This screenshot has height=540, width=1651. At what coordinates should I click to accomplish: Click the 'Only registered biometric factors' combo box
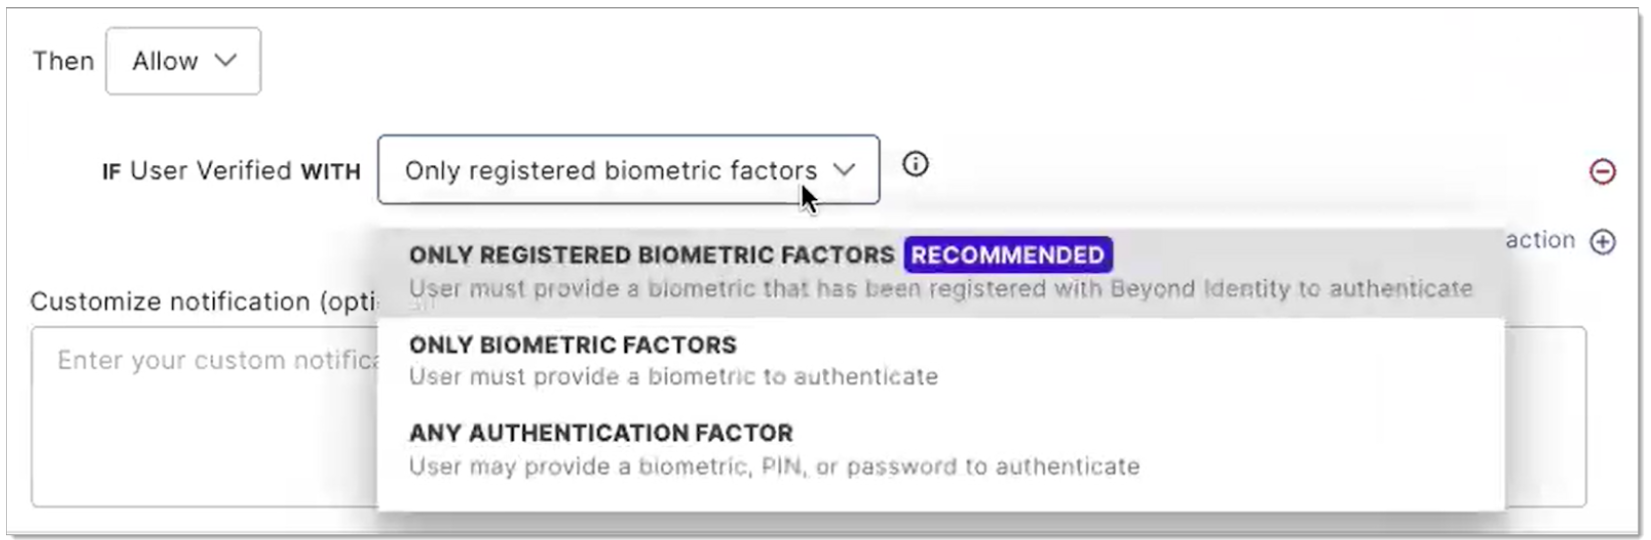point(610,170)
